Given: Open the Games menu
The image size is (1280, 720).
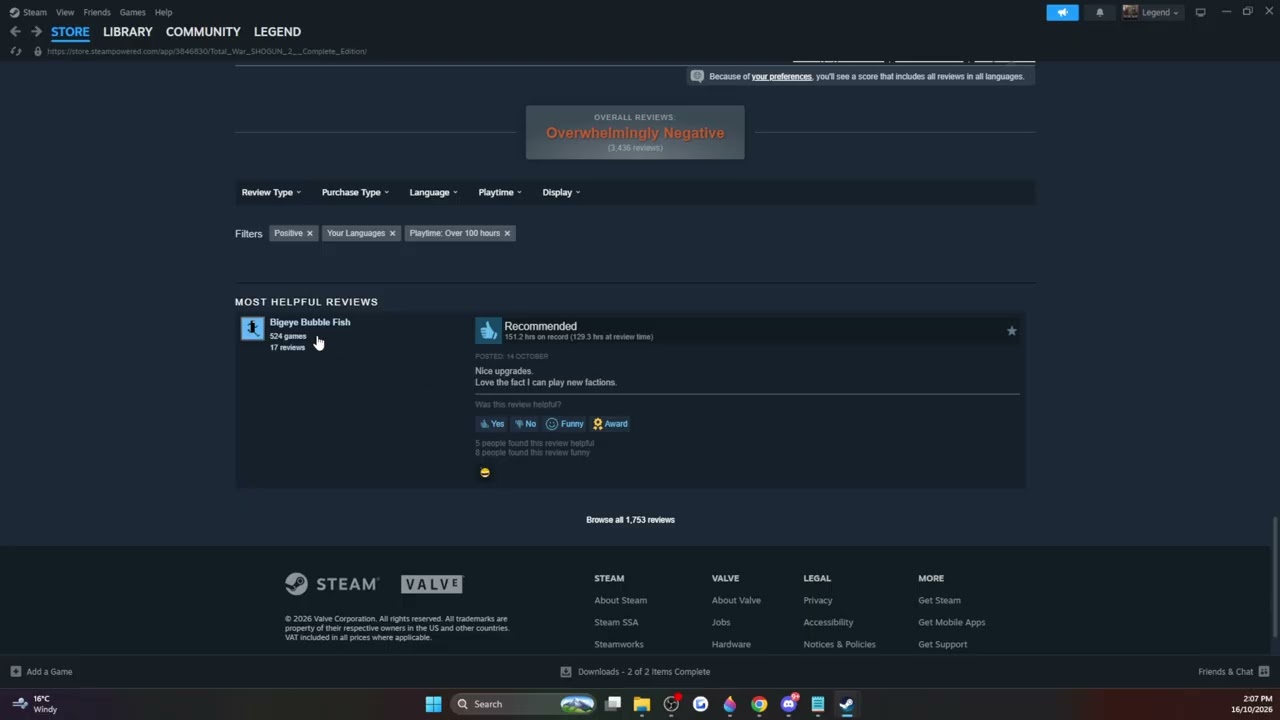Looking at the screenshot, I should (x=132, y=12).
